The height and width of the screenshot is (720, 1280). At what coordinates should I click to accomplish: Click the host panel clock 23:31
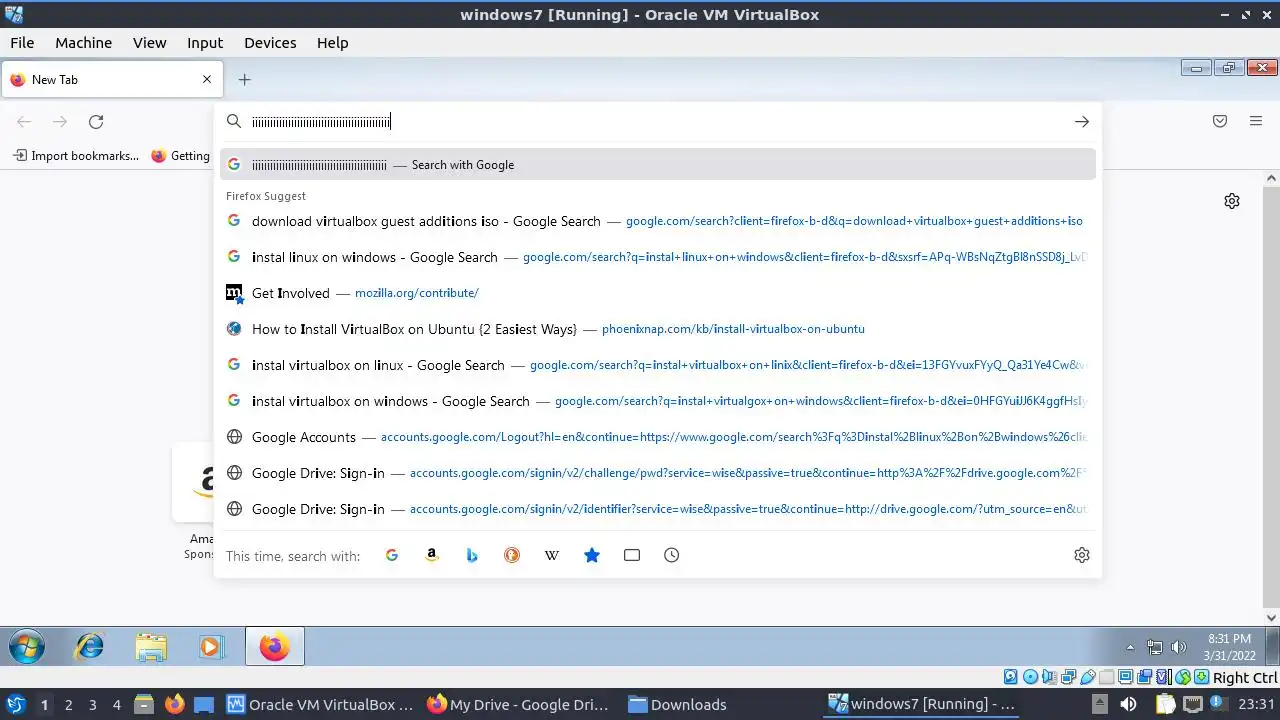(x=1255, y=705)
